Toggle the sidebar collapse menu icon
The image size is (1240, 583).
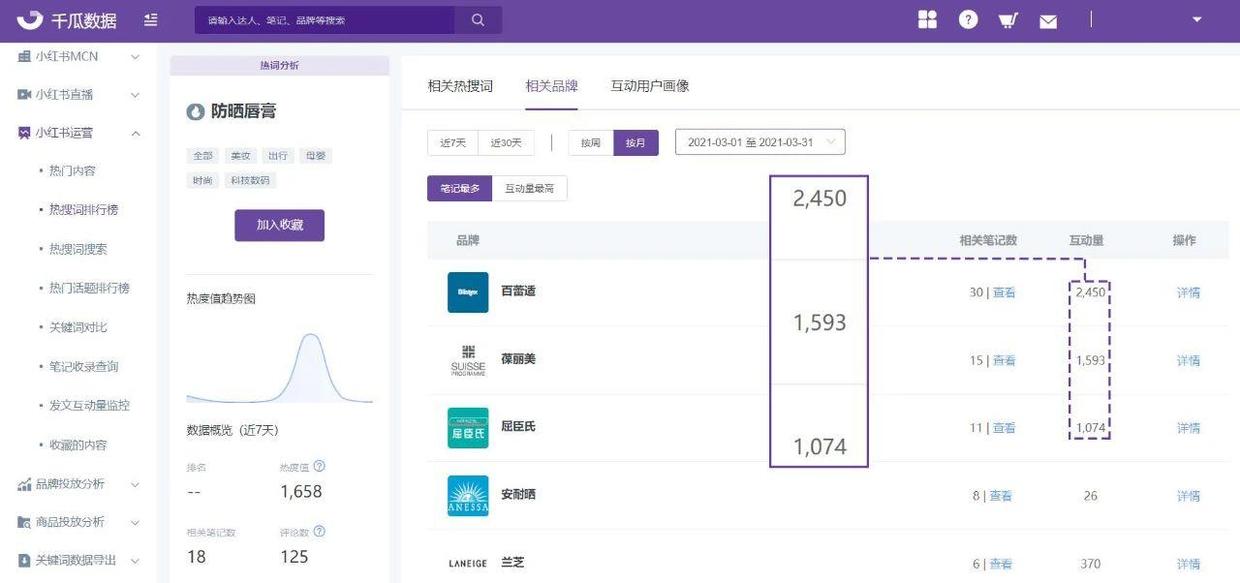click(150, 20)
